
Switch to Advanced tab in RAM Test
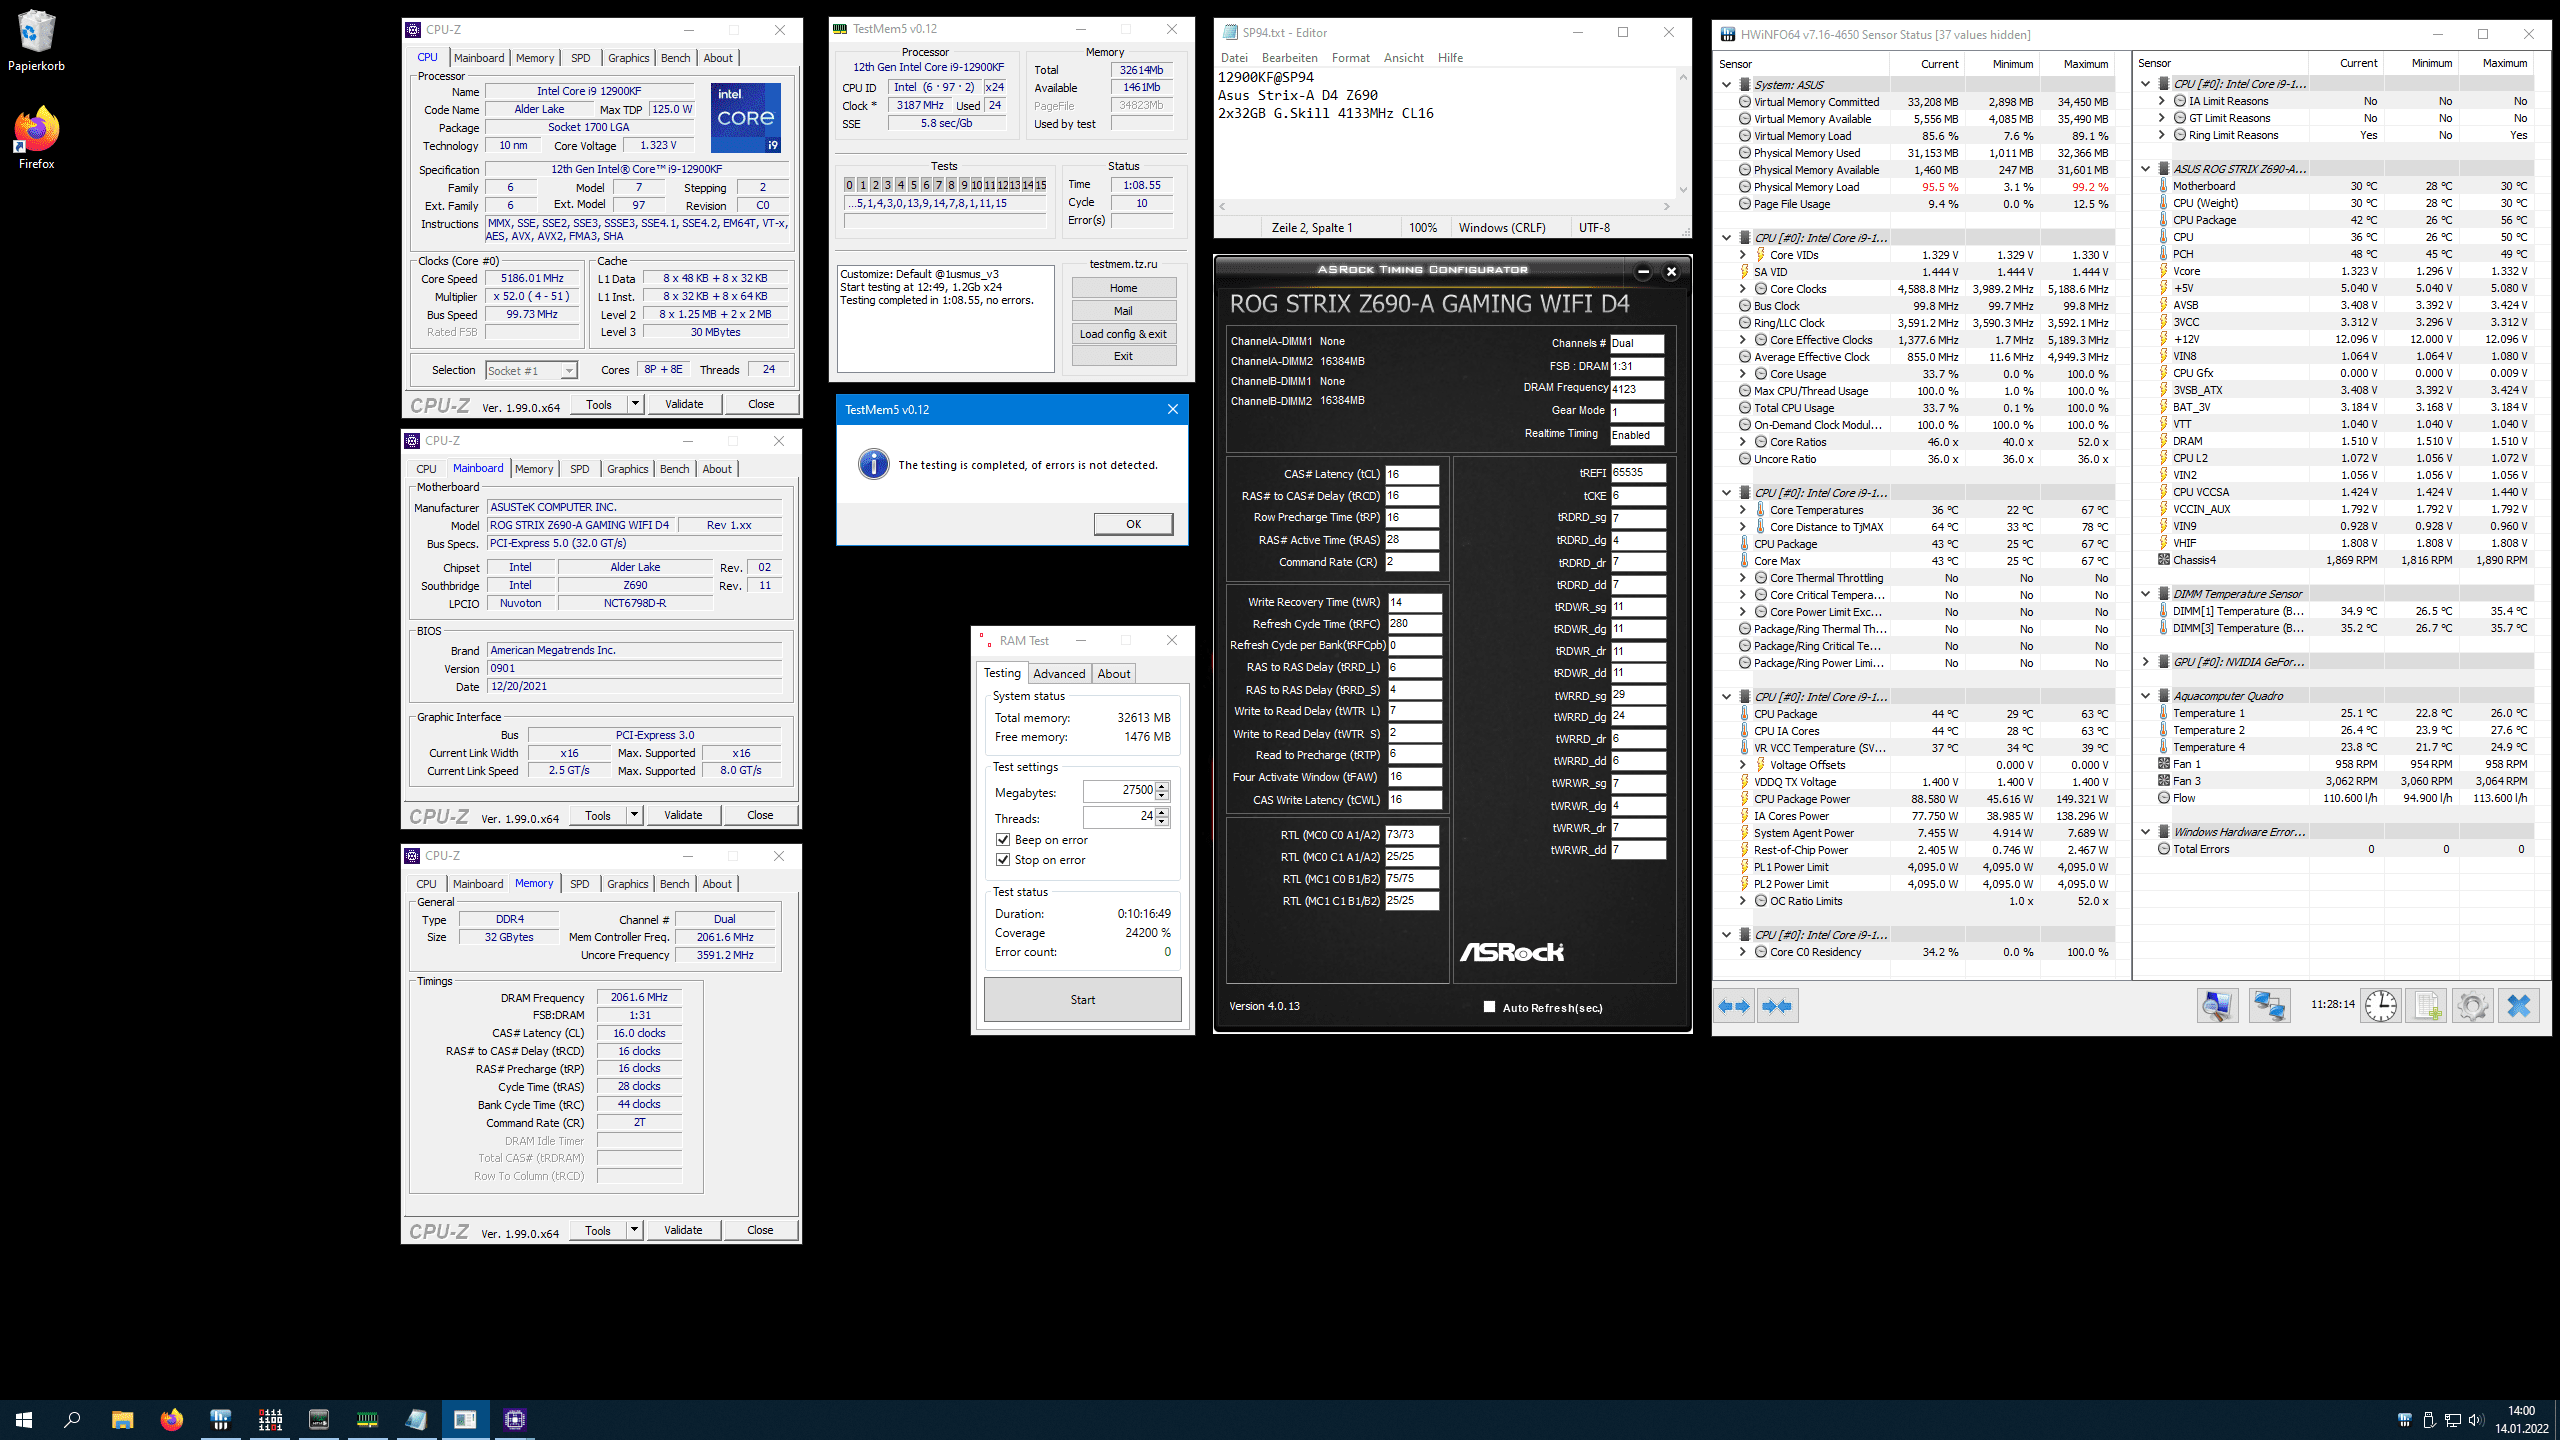pyautogui.click(x=1058, y=674)
